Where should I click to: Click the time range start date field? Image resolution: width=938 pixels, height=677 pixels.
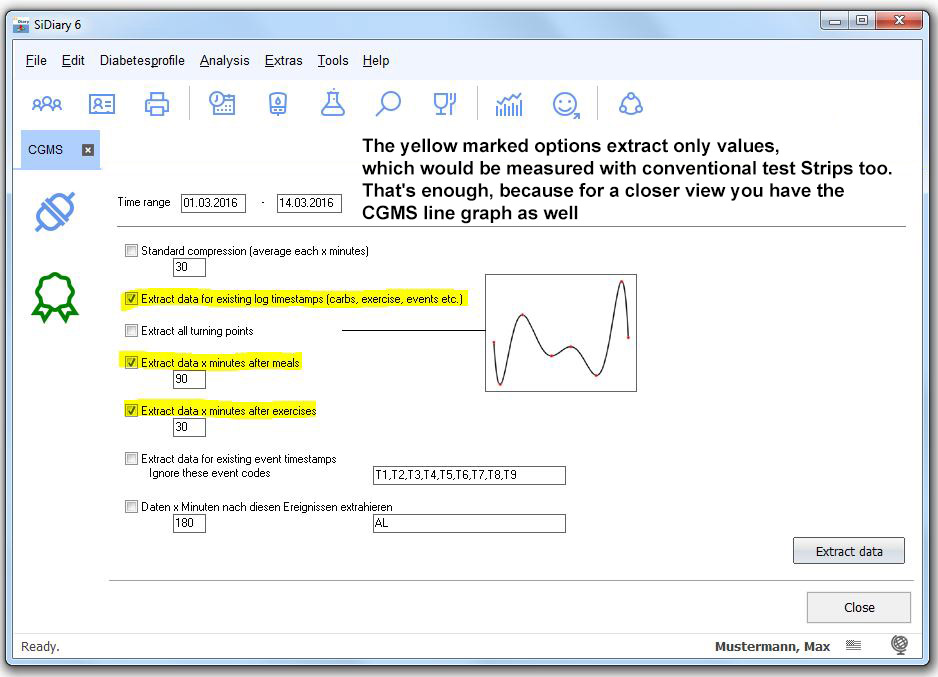click(213, 203)
